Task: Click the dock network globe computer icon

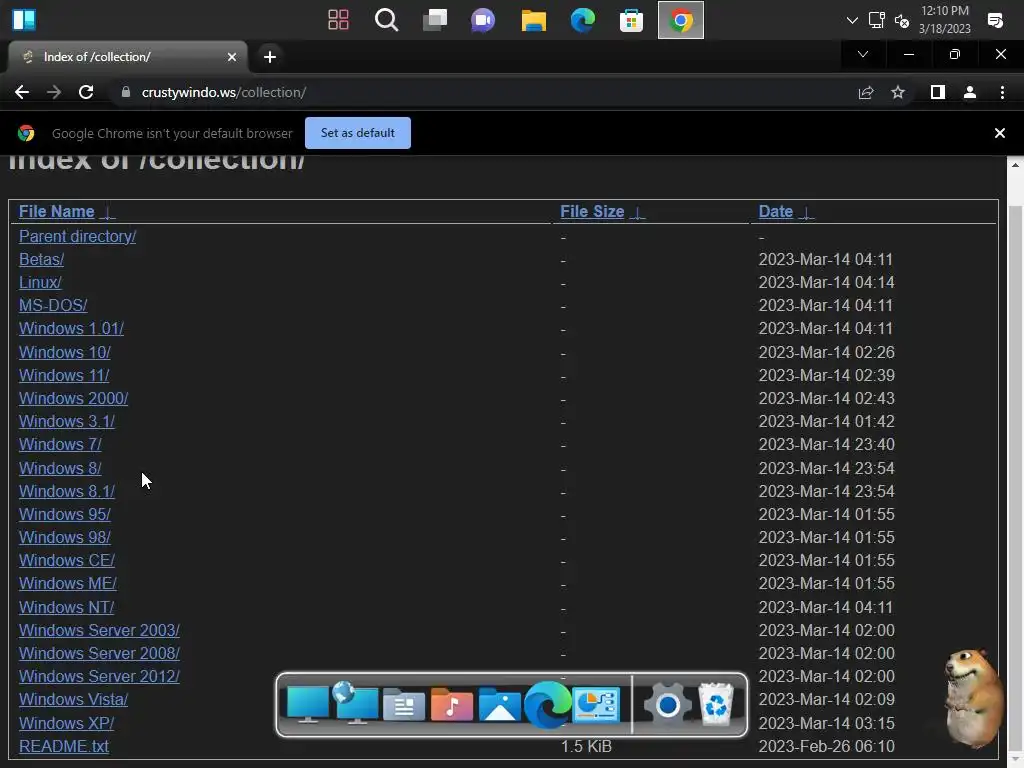Action: pos(355,703)
